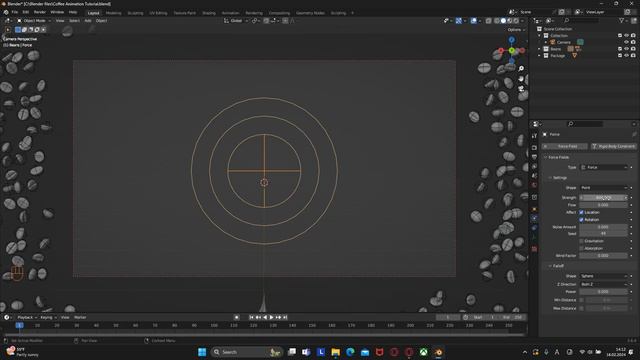The image size is (640, 360).
Task: Open the timeline Marker menu
Action: [80, 317]
